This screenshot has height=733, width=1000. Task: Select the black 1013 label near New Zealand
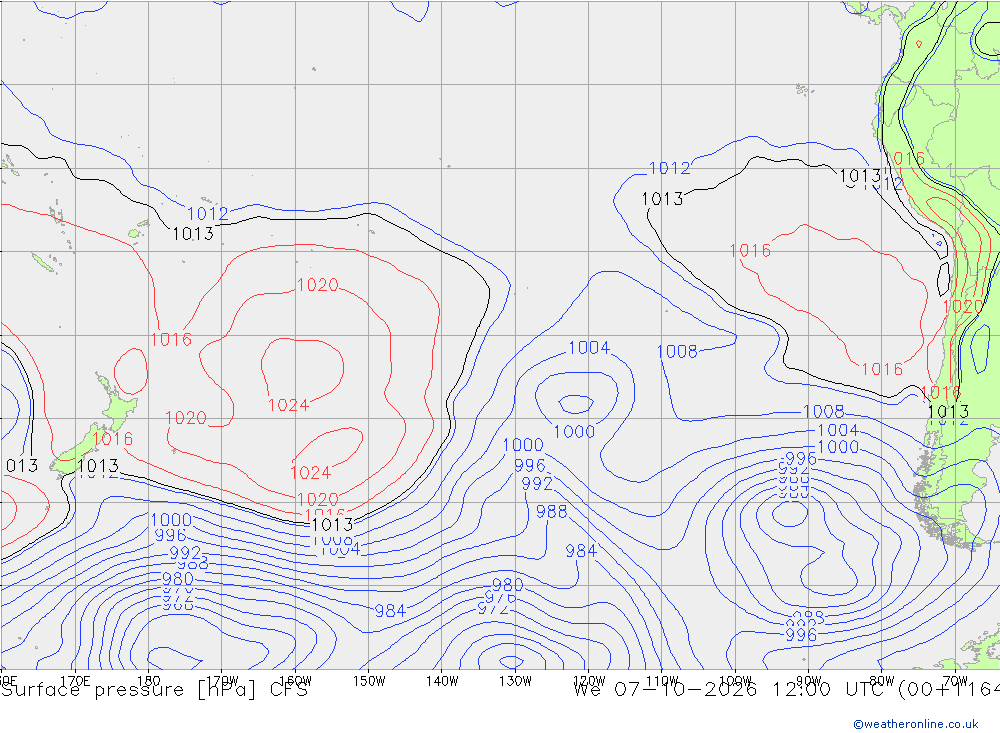98,466
